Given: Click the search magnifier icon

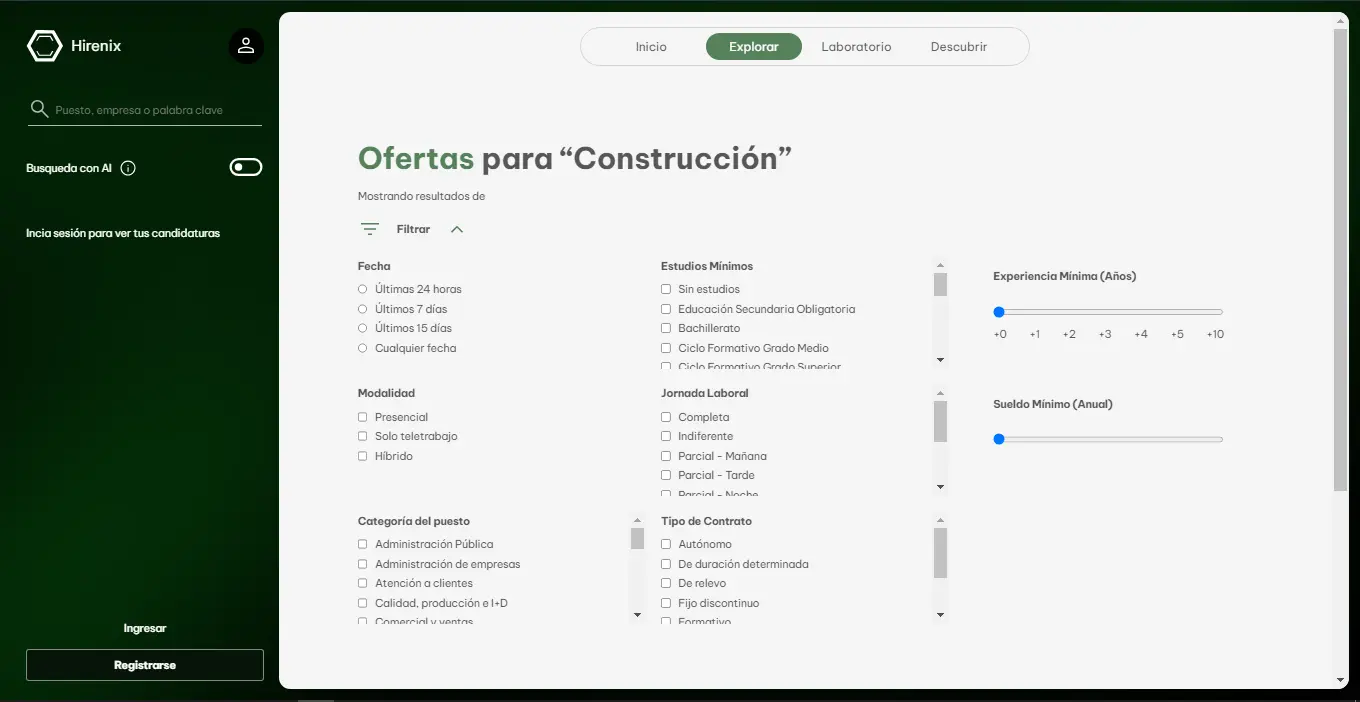Looking at the screenshot, I should point(38,107).
